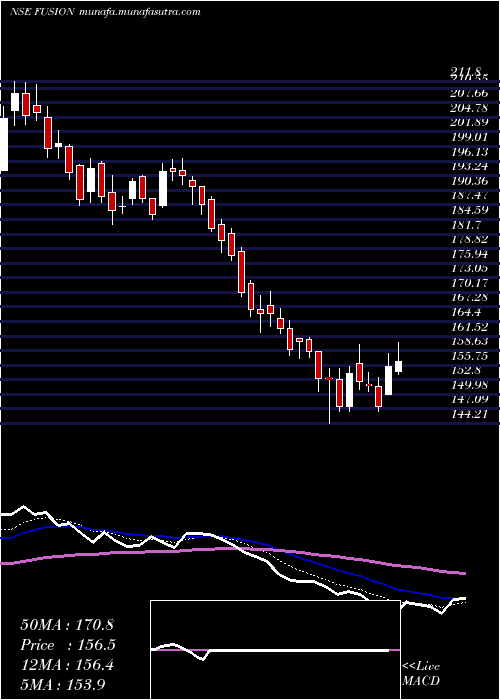Click the 184.59 price level
Image resolution: width=500 pixels, height=700 pixels.
(x=470, y=210)
